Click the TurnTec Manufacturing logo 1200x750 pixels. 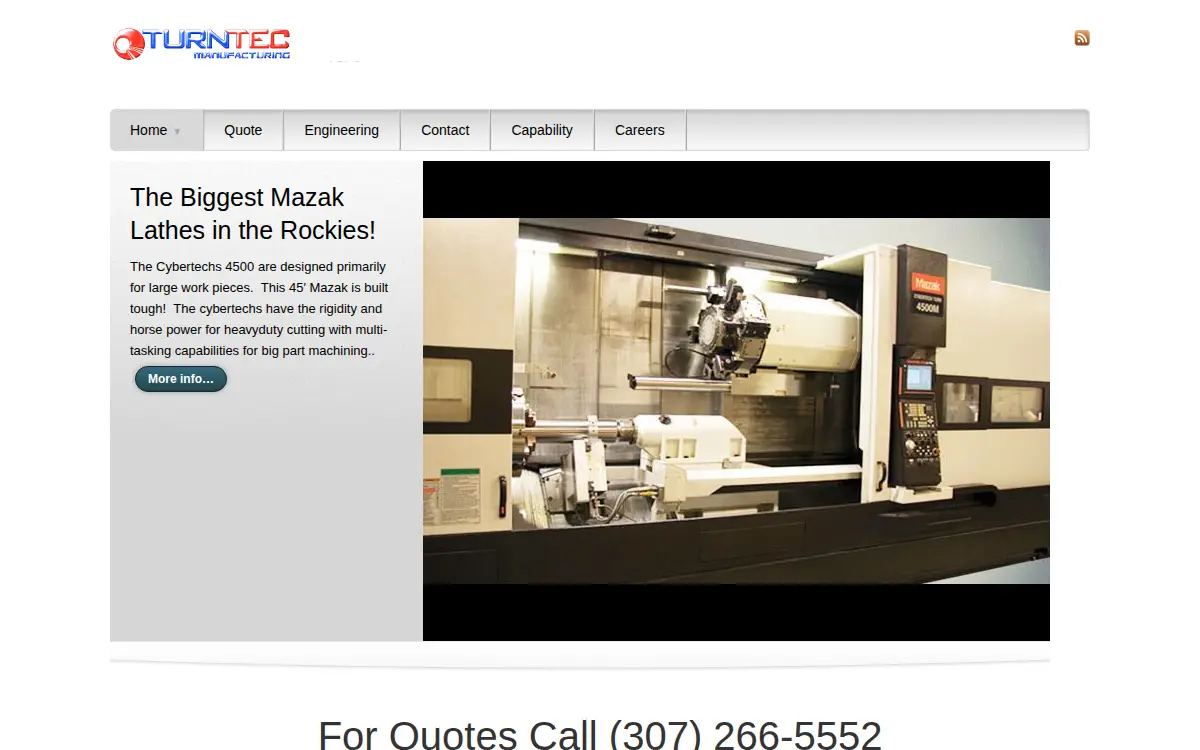tap(202, 44)
